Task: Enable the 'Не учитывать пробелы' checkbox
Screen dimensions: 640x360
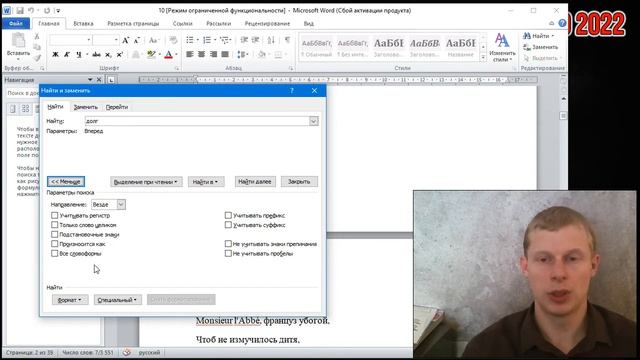Action: point(228,253)
